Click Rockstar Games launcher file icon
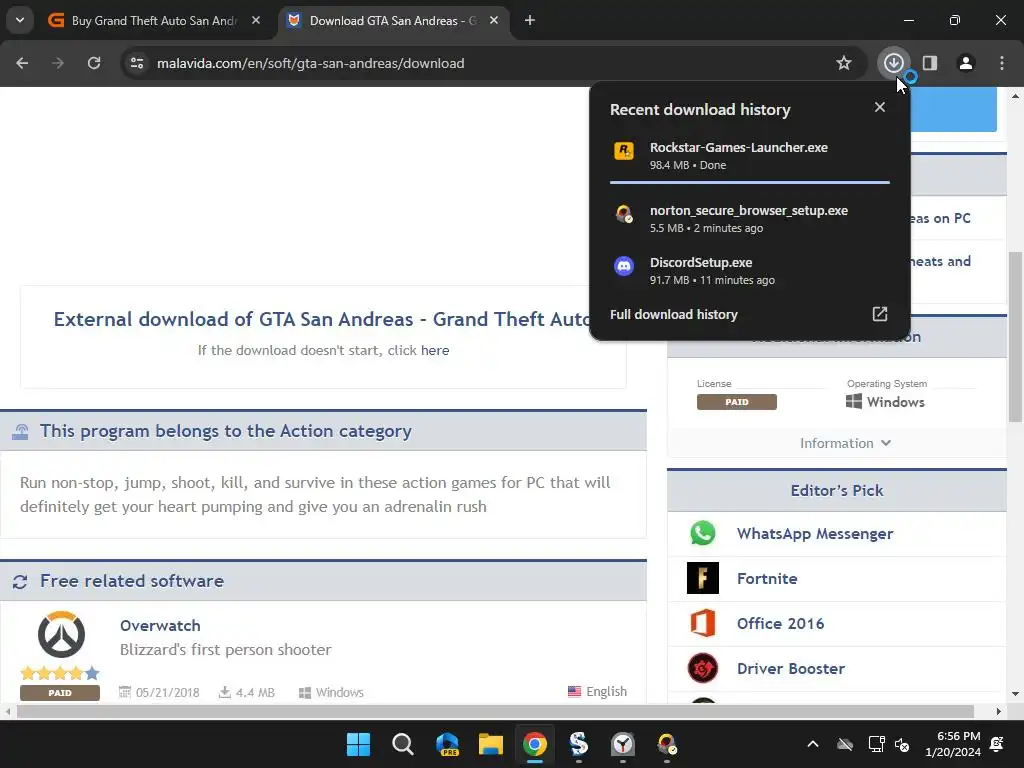The image size is (1024, 768). (624, 151)
